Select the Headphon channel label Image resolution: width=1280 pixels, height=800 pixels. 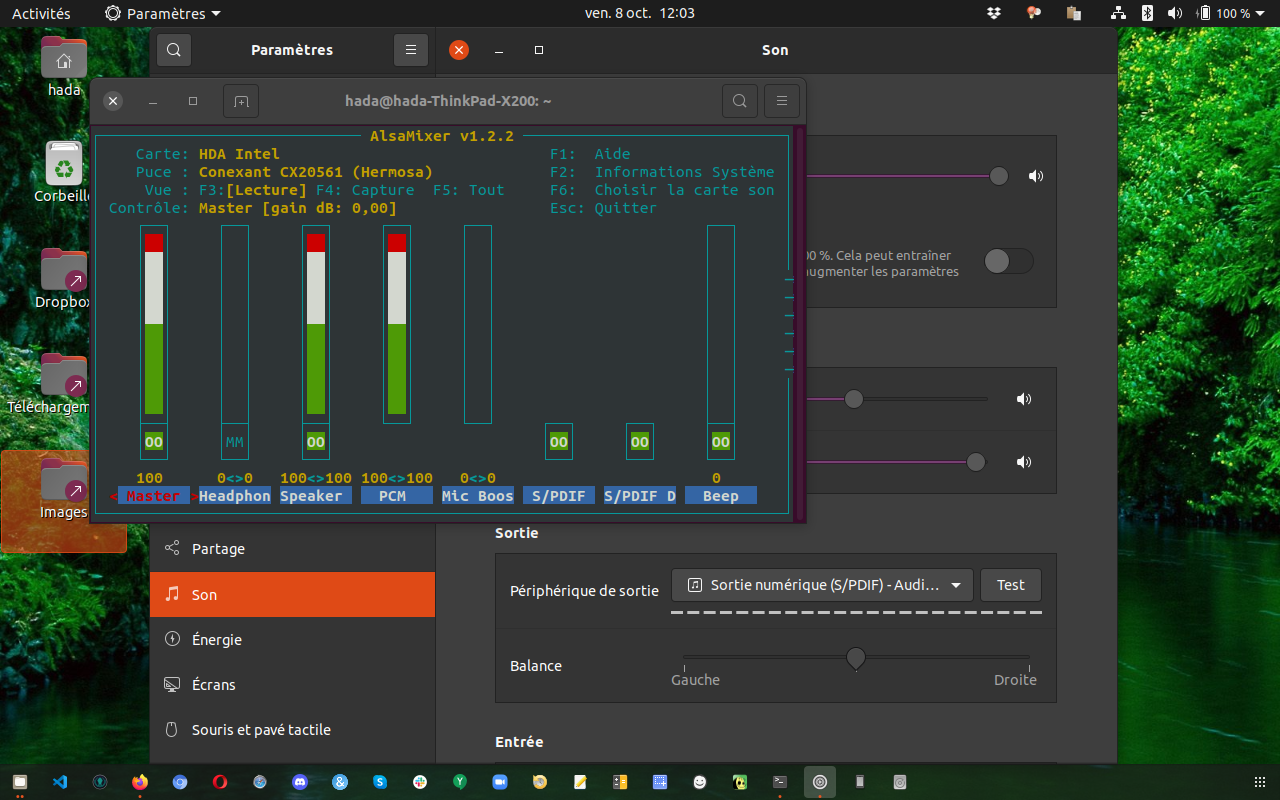click(235, 496)
